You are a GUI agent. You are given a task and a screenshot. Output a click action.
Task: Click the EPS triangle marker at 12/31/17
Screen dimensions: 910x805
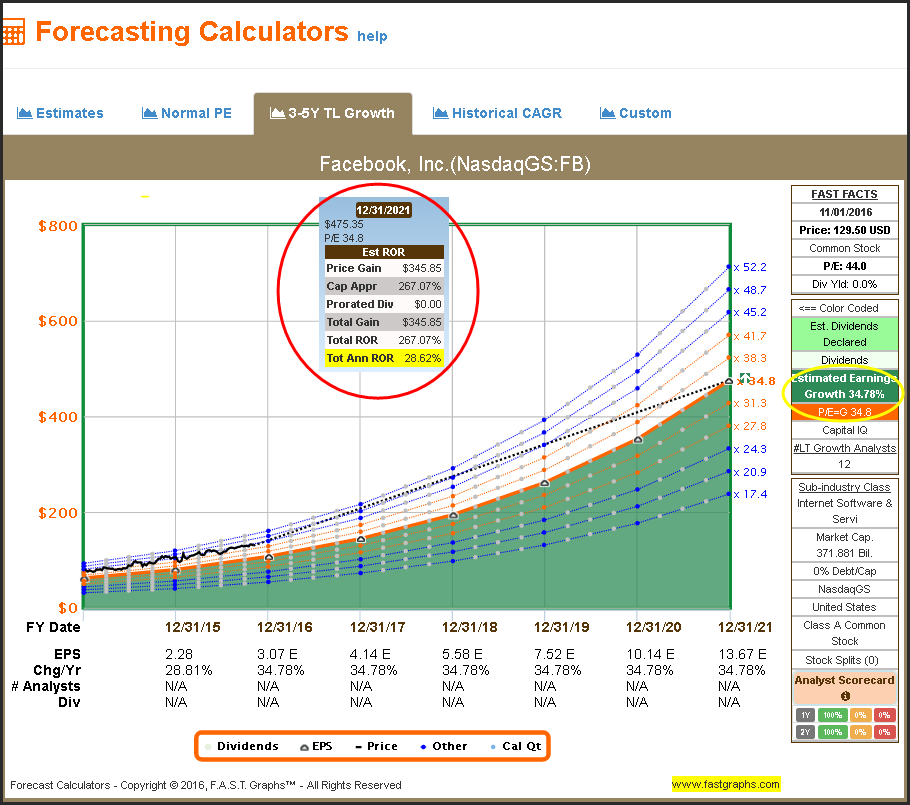pos(361,539)
